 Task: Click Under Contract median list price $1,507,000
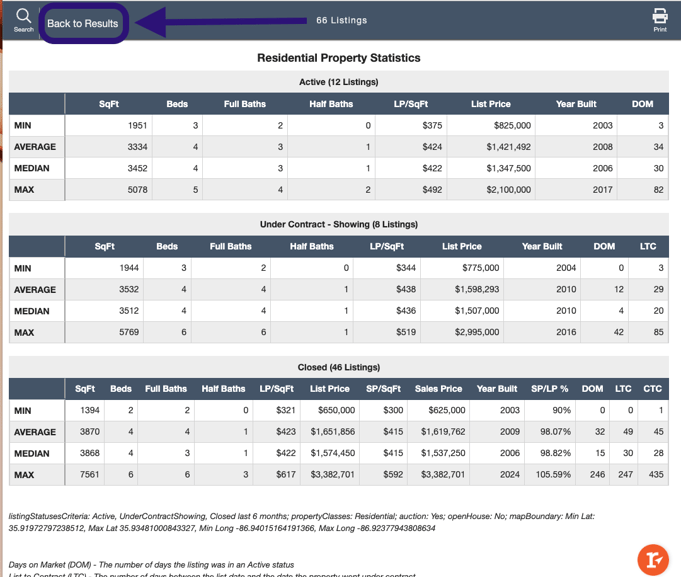pyautogui.click(x=477, y=311)
